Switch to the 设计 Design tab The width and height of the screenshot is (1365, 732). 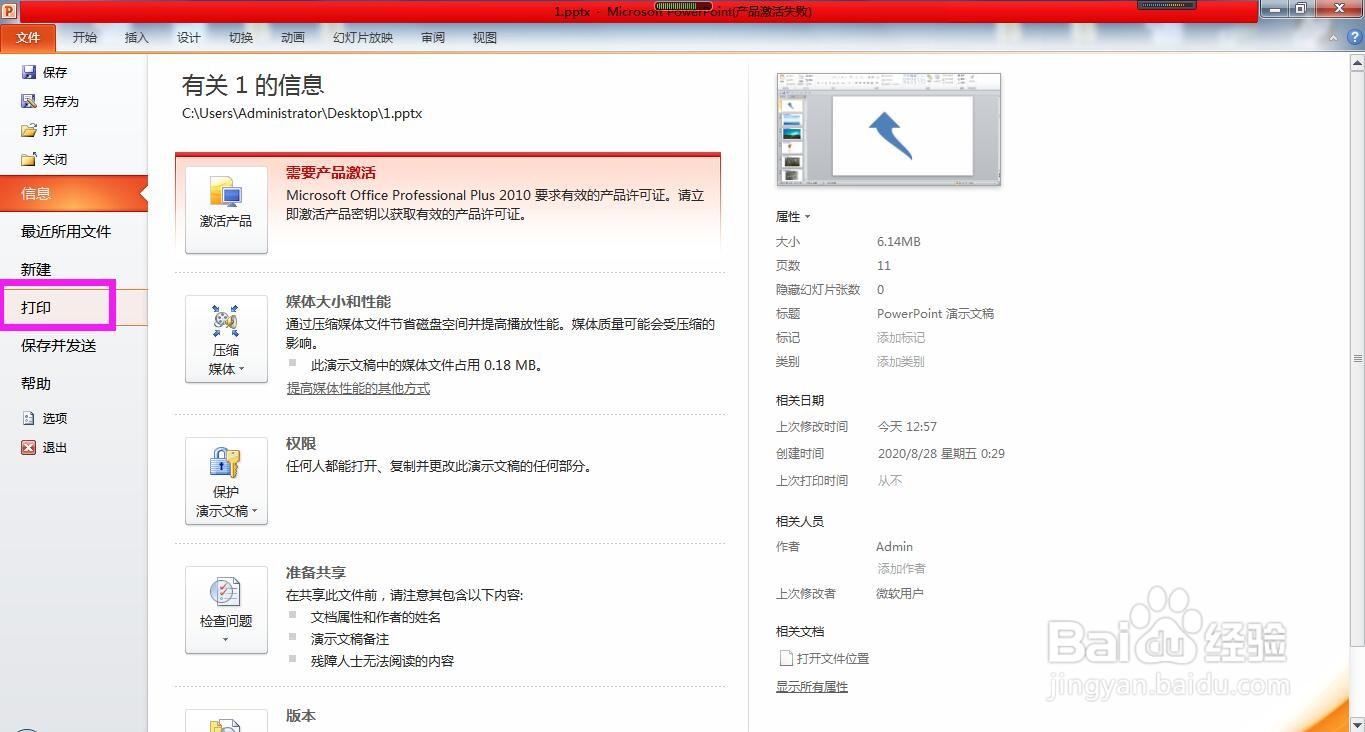(x=189, y=37)
